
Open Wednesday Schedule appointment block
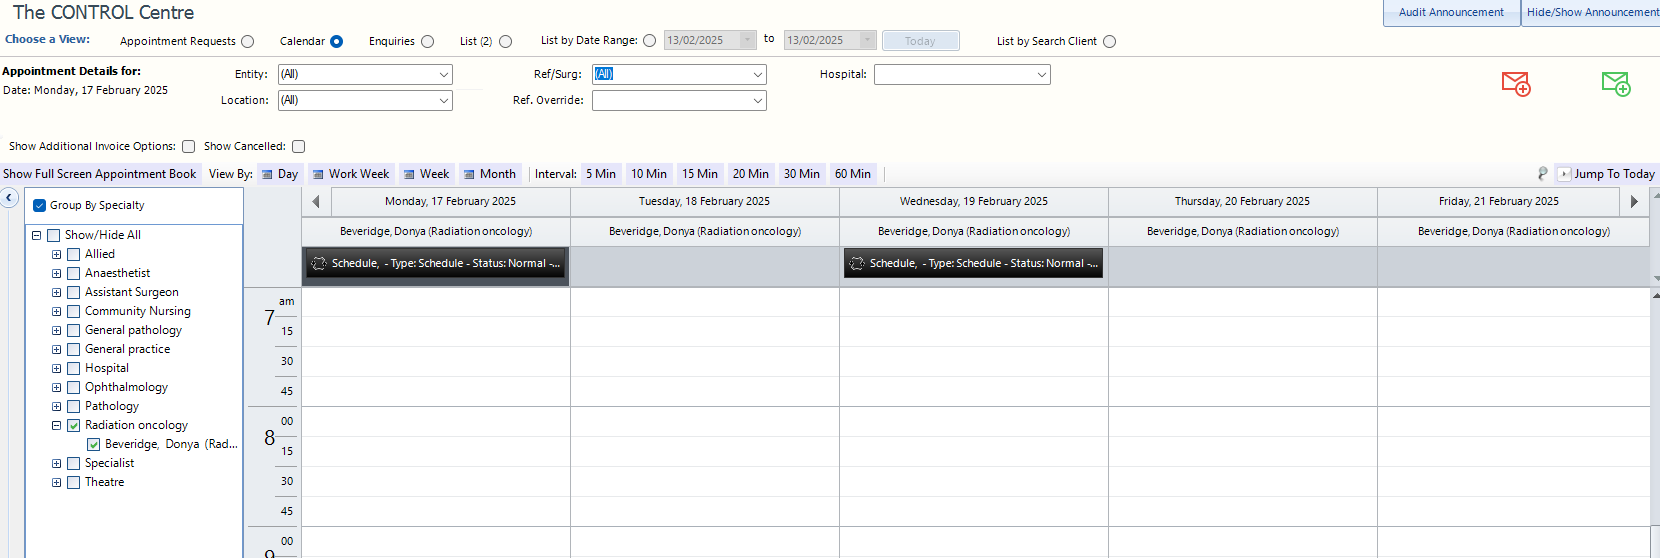click(x=974, y=264)
